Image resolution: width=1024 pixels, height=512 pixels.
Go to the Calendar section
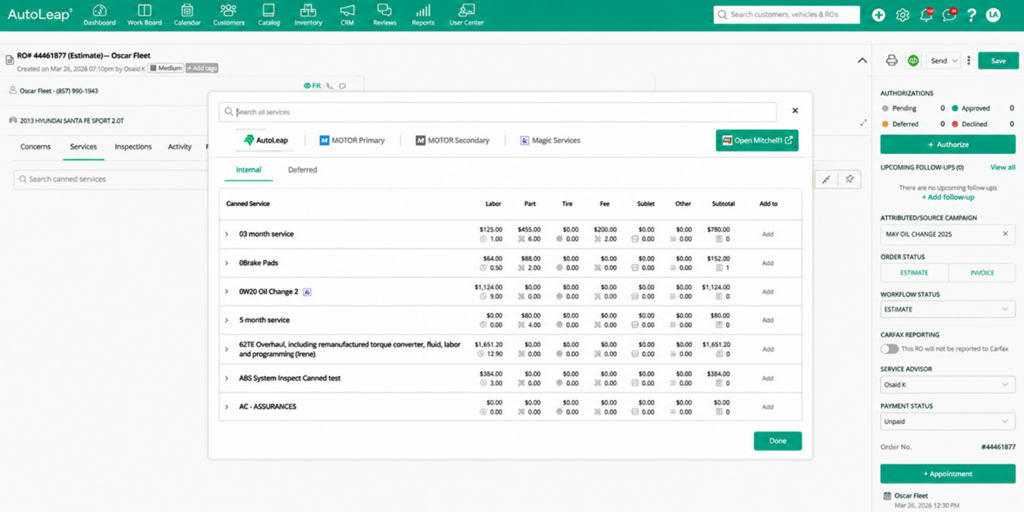point(187,15)
